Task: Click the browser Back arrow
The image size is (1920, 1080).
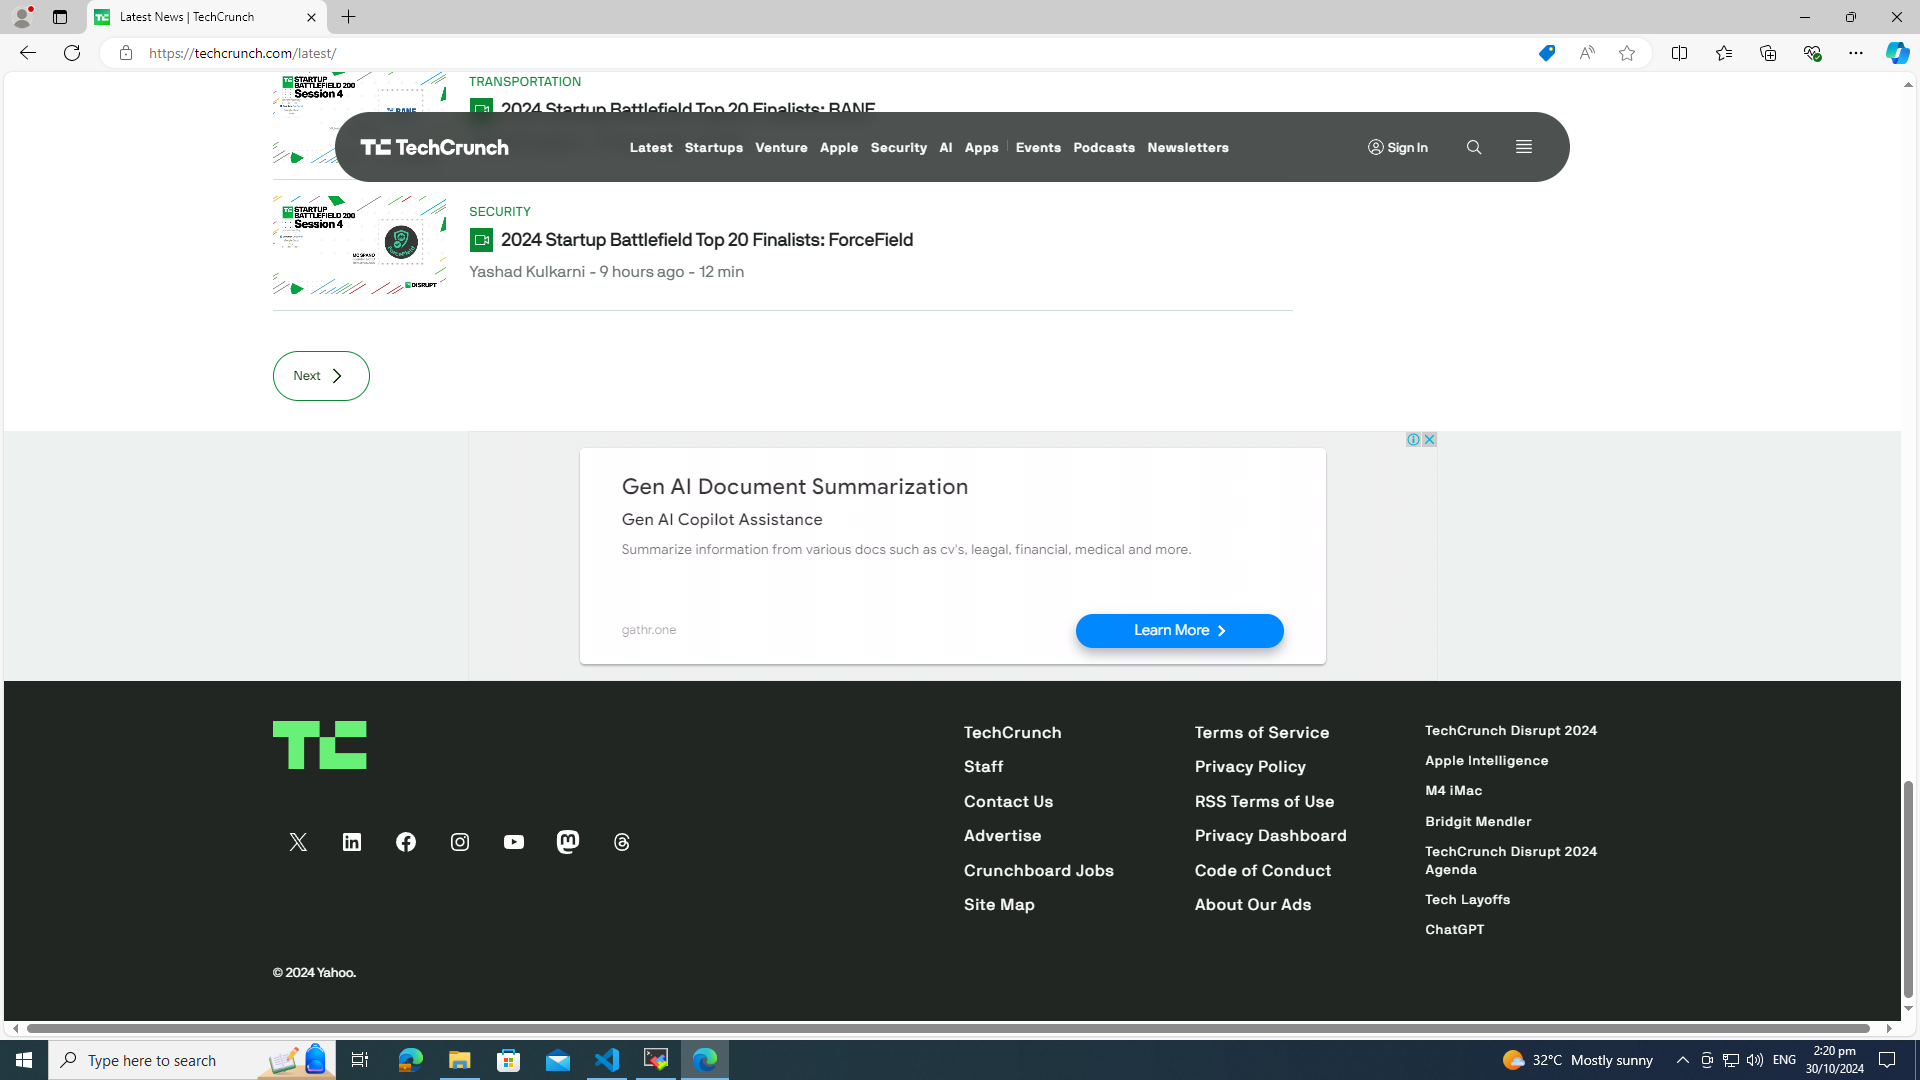Action: (x=27, y=53)
